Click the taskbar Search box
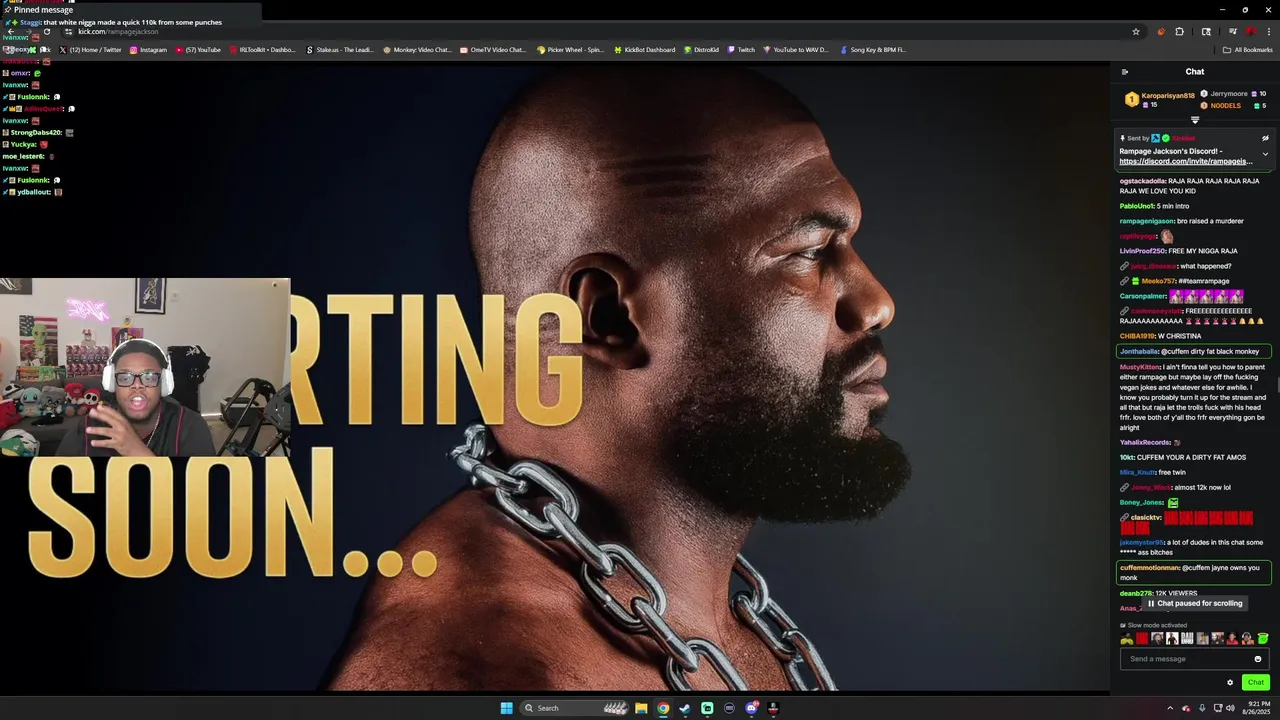 pyautogui.click(x=575, y=708)
